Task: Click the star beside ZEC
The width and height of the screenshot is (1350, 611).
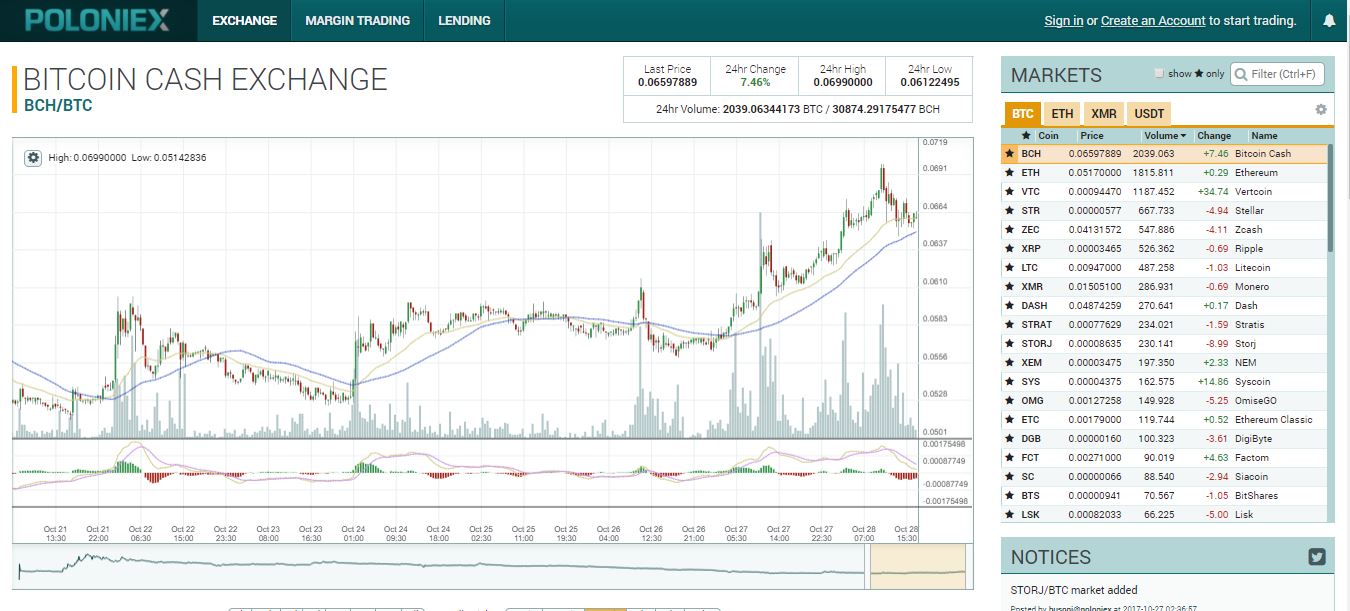Action: (1010, 230)
